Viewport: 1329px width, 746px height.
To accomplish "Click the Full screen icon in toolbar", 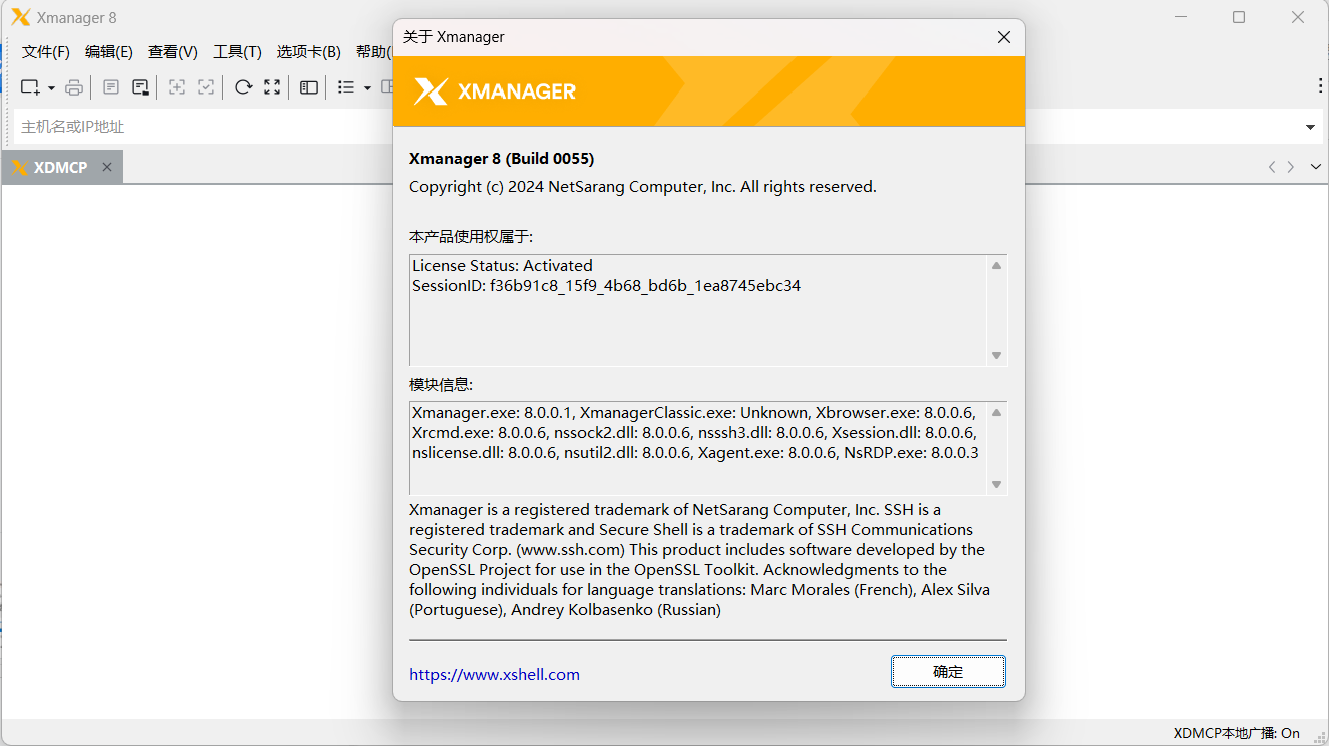I will pos(272,88).
